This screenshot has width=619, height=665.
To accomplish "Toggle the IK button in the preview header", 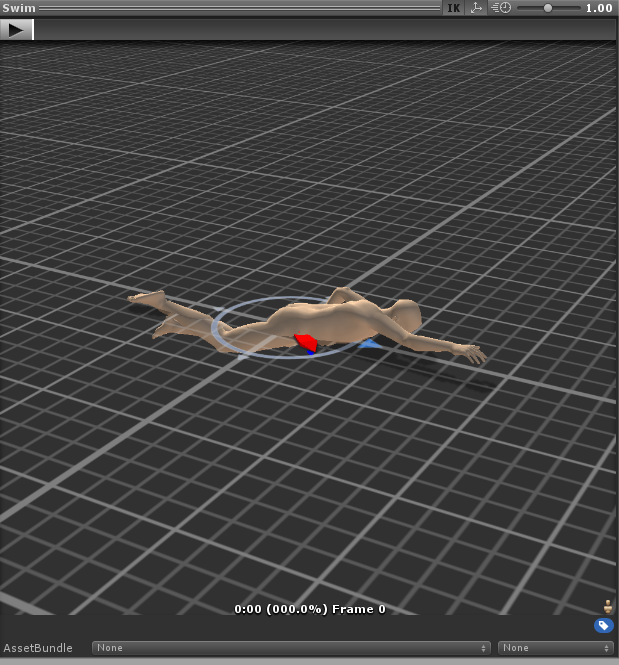I will click(x=454, y=8).
